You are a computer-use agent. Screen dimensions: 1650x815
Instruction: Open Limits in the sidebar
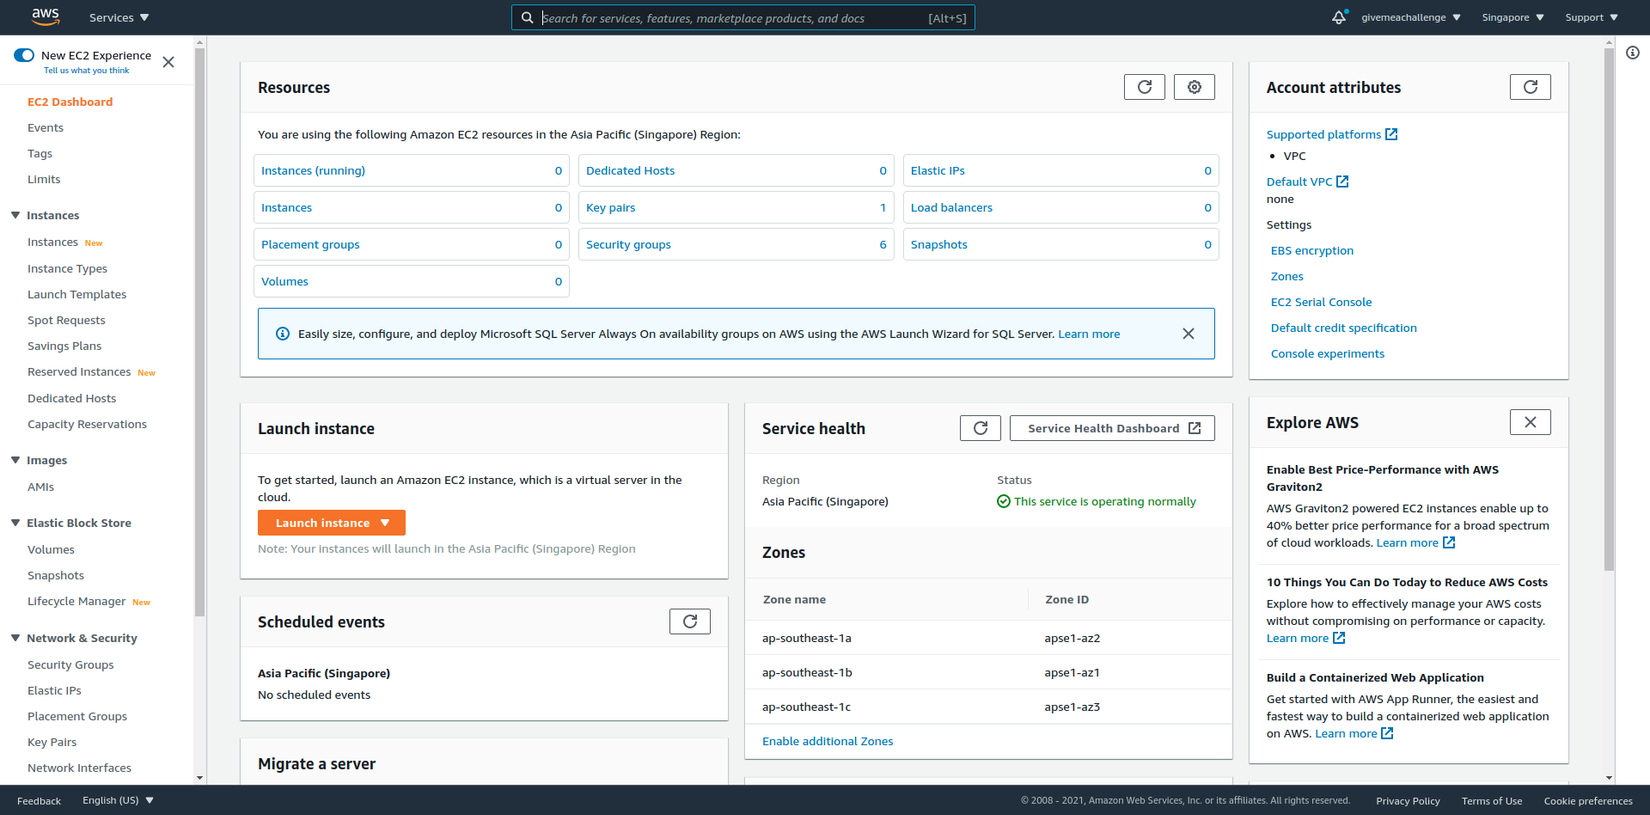click(44, 179)
